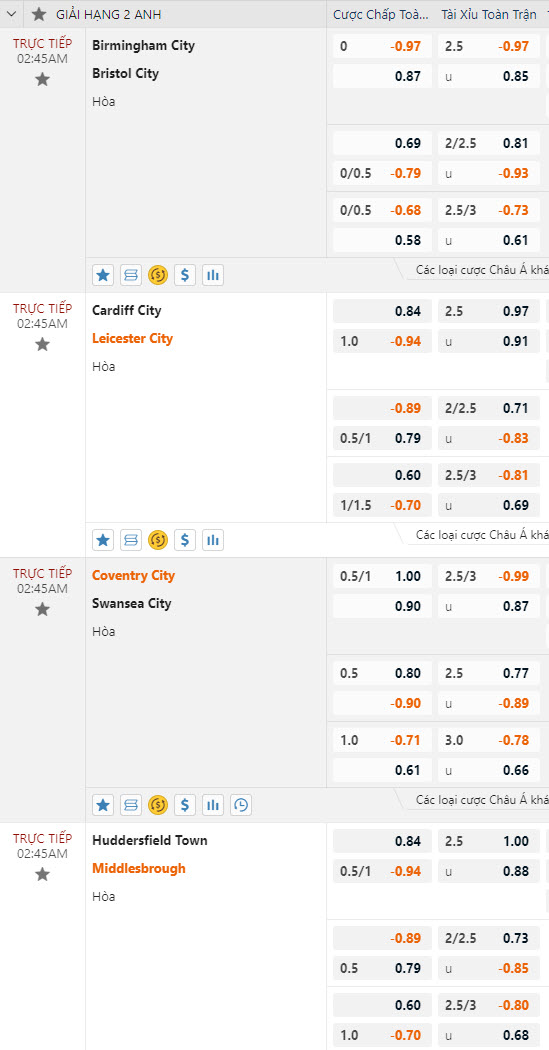Click blue star icon under Birmingham City match
549x1050 pixels.
click(103, 275)
